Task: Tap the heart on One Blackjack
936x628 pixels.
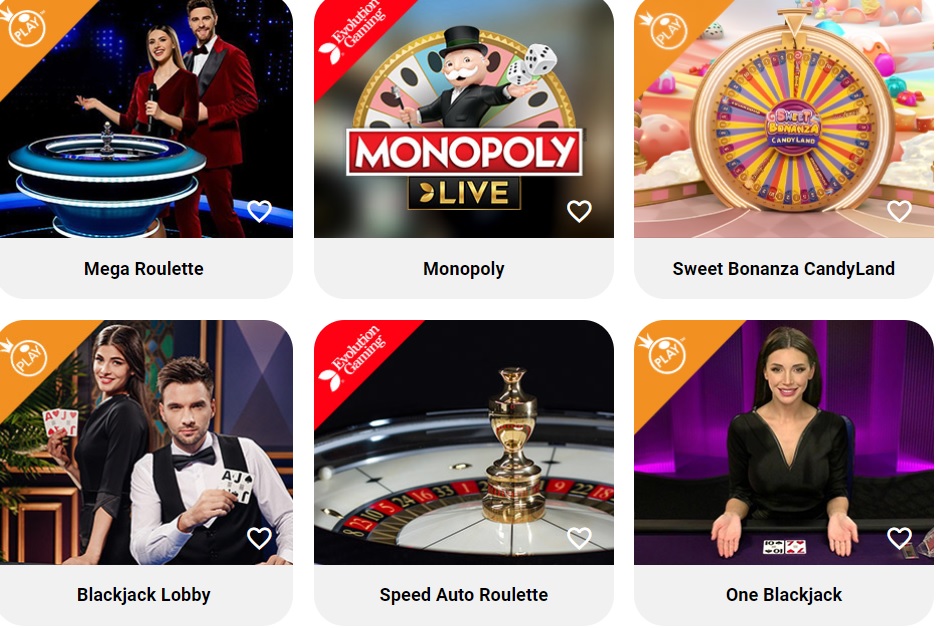Action: pos(899,538)
